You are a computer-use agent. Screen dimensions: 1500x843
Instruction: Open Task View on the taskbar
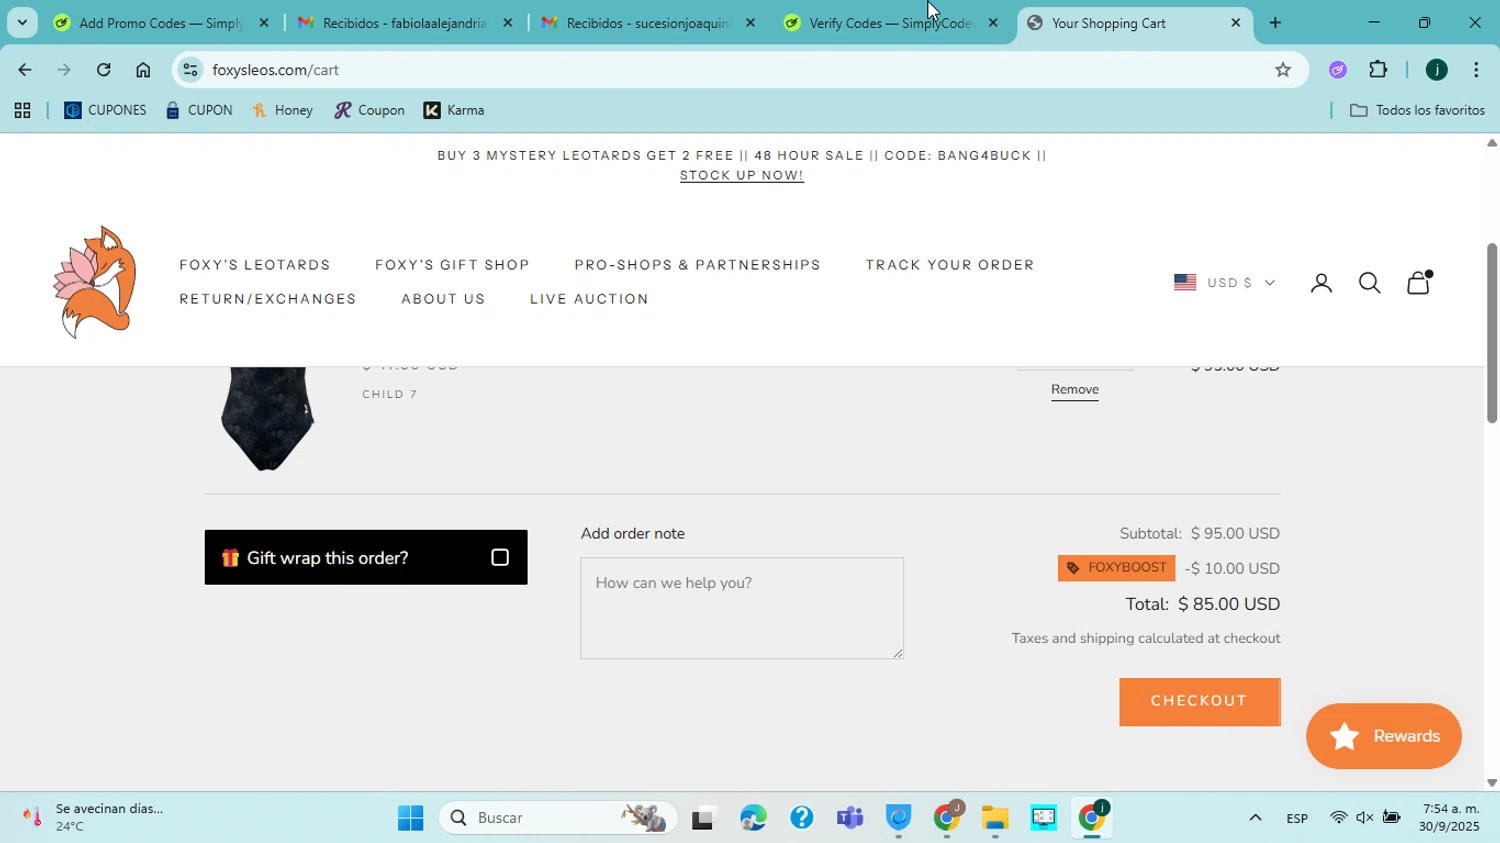pyautogui.click(x=704, y=818)
